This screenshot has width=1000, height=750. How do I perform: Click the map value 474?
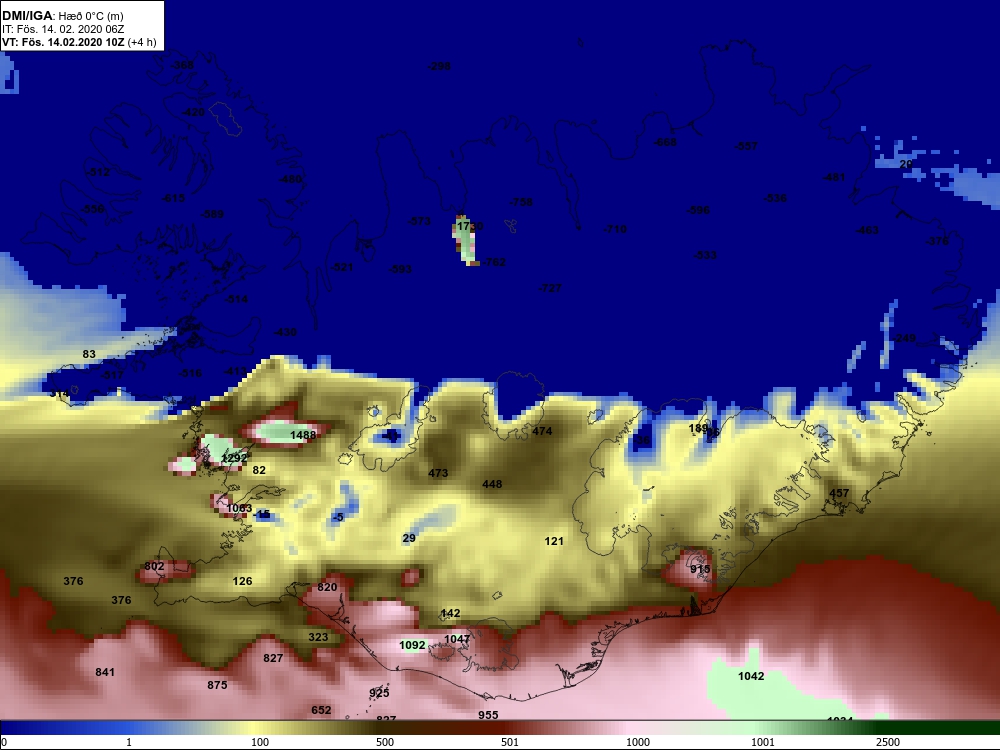click(x=542, y=431)
